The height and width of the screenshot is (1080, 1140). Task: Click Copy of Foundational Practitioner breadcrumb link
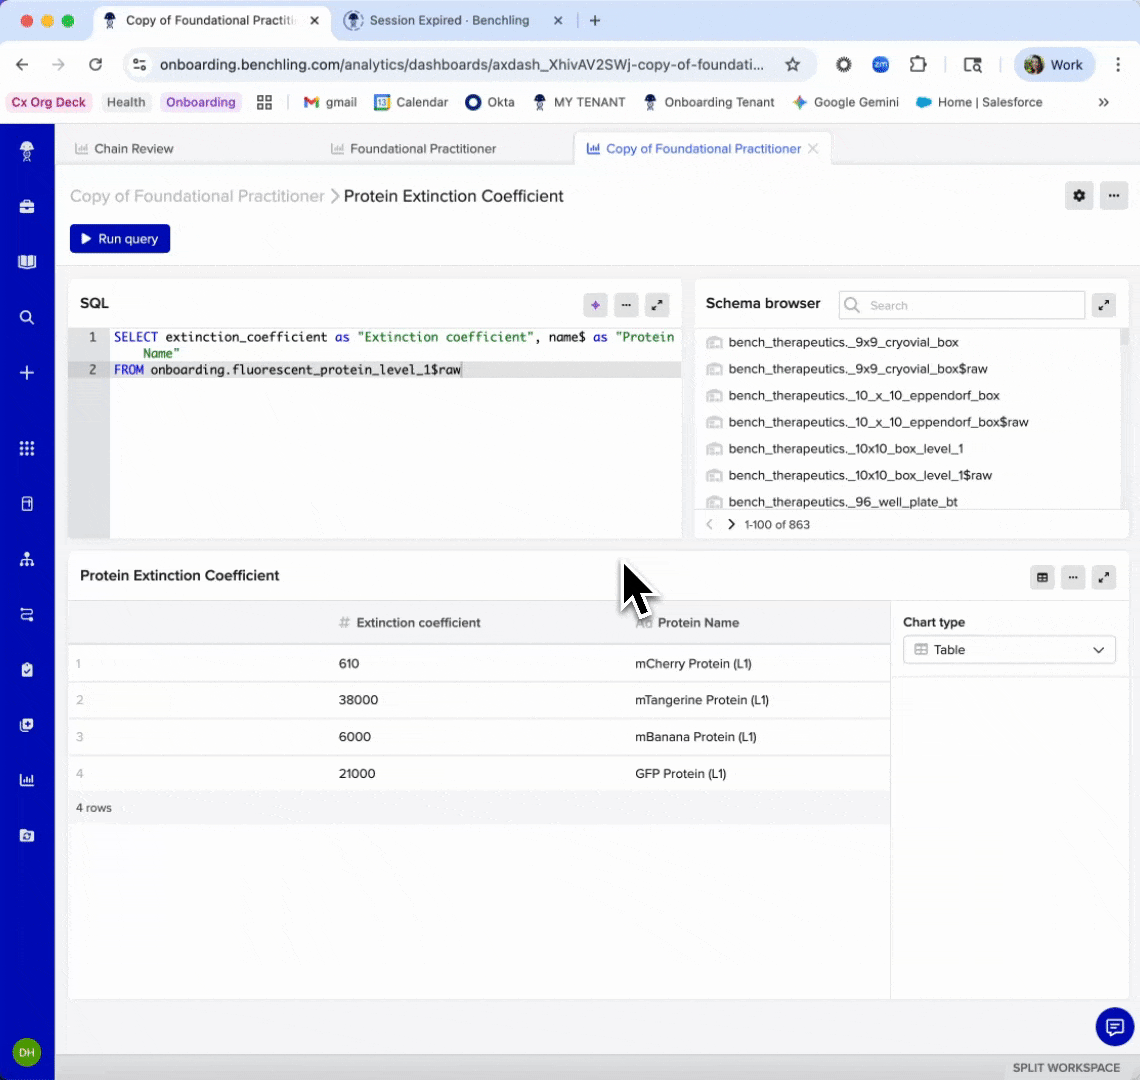pos(197,196)
